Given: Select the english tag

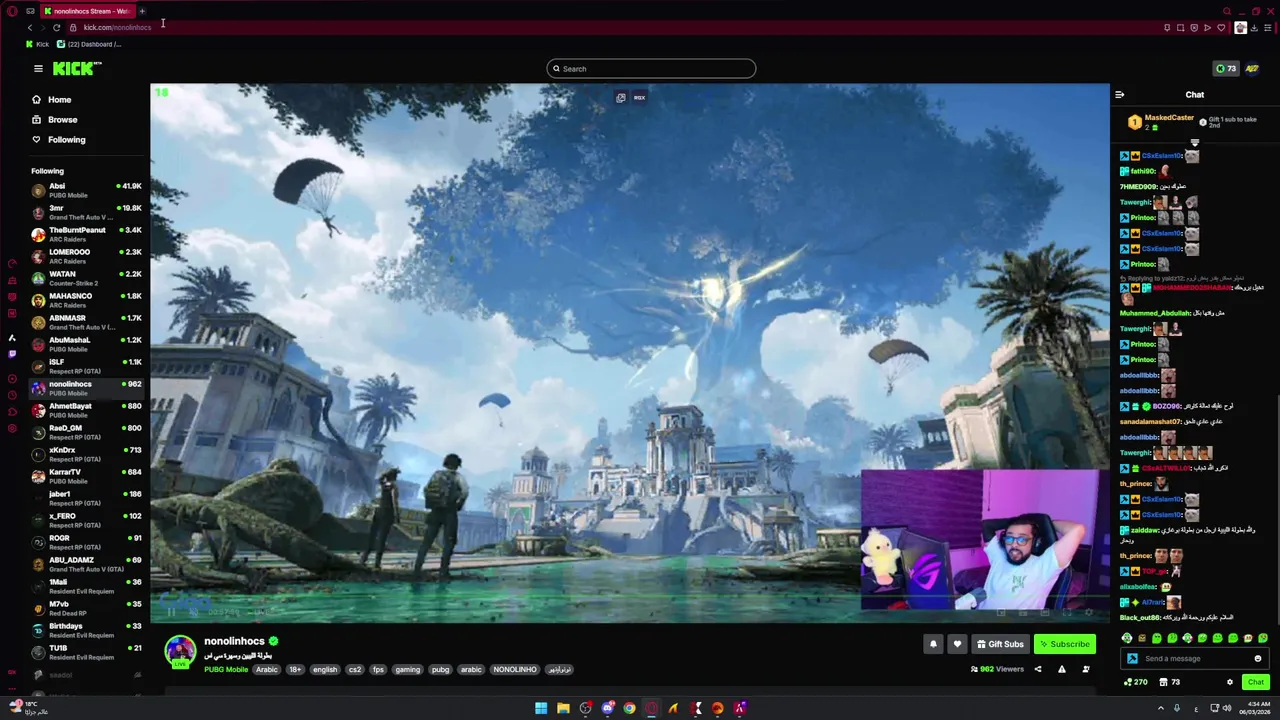Looking at the screenshot, I should coord(325,670).
